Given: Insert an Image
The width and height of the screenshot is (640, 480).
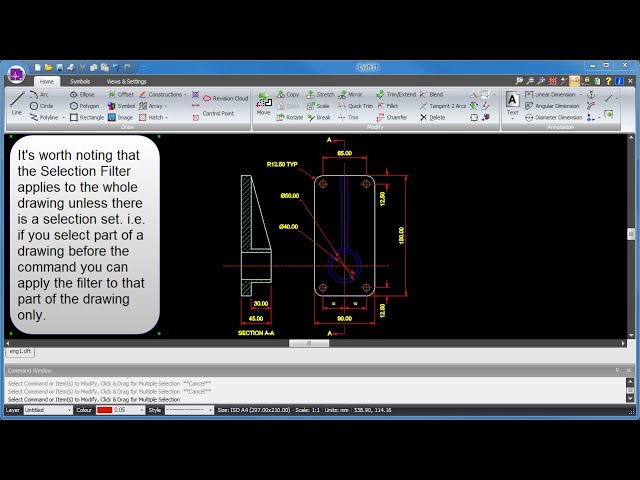Looking at the screenshot, I should click(x=120, y=117).
